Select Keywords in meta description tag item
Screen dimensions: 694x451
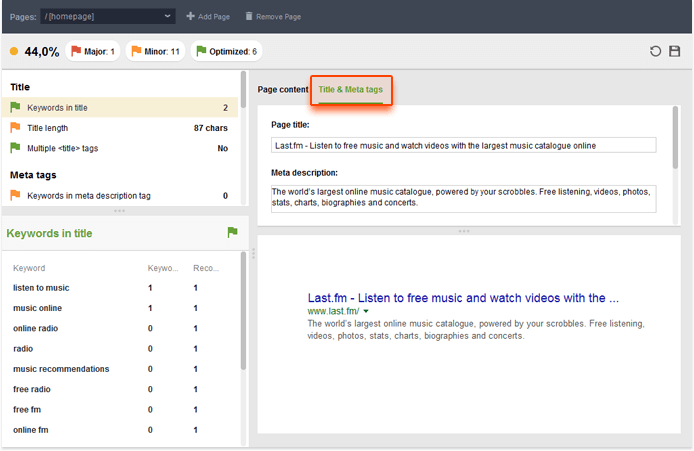click(88, 196)
